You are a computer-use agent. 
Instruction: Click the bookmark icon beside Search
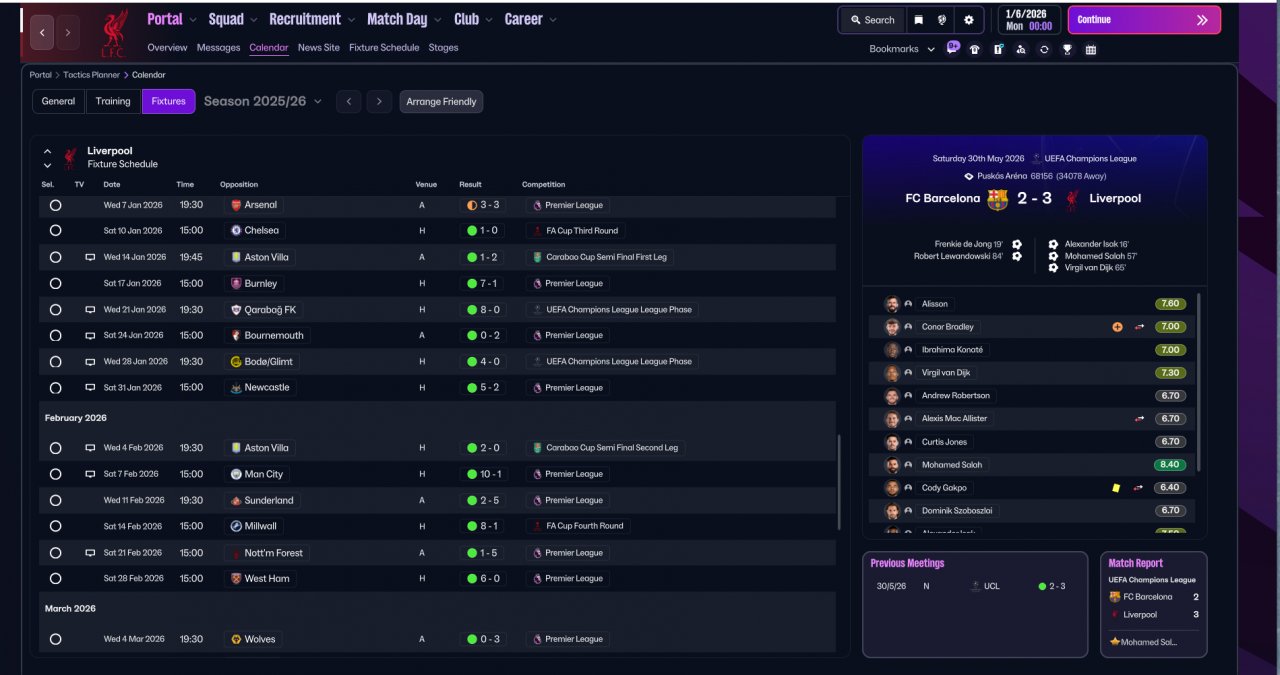pos(918,20)
